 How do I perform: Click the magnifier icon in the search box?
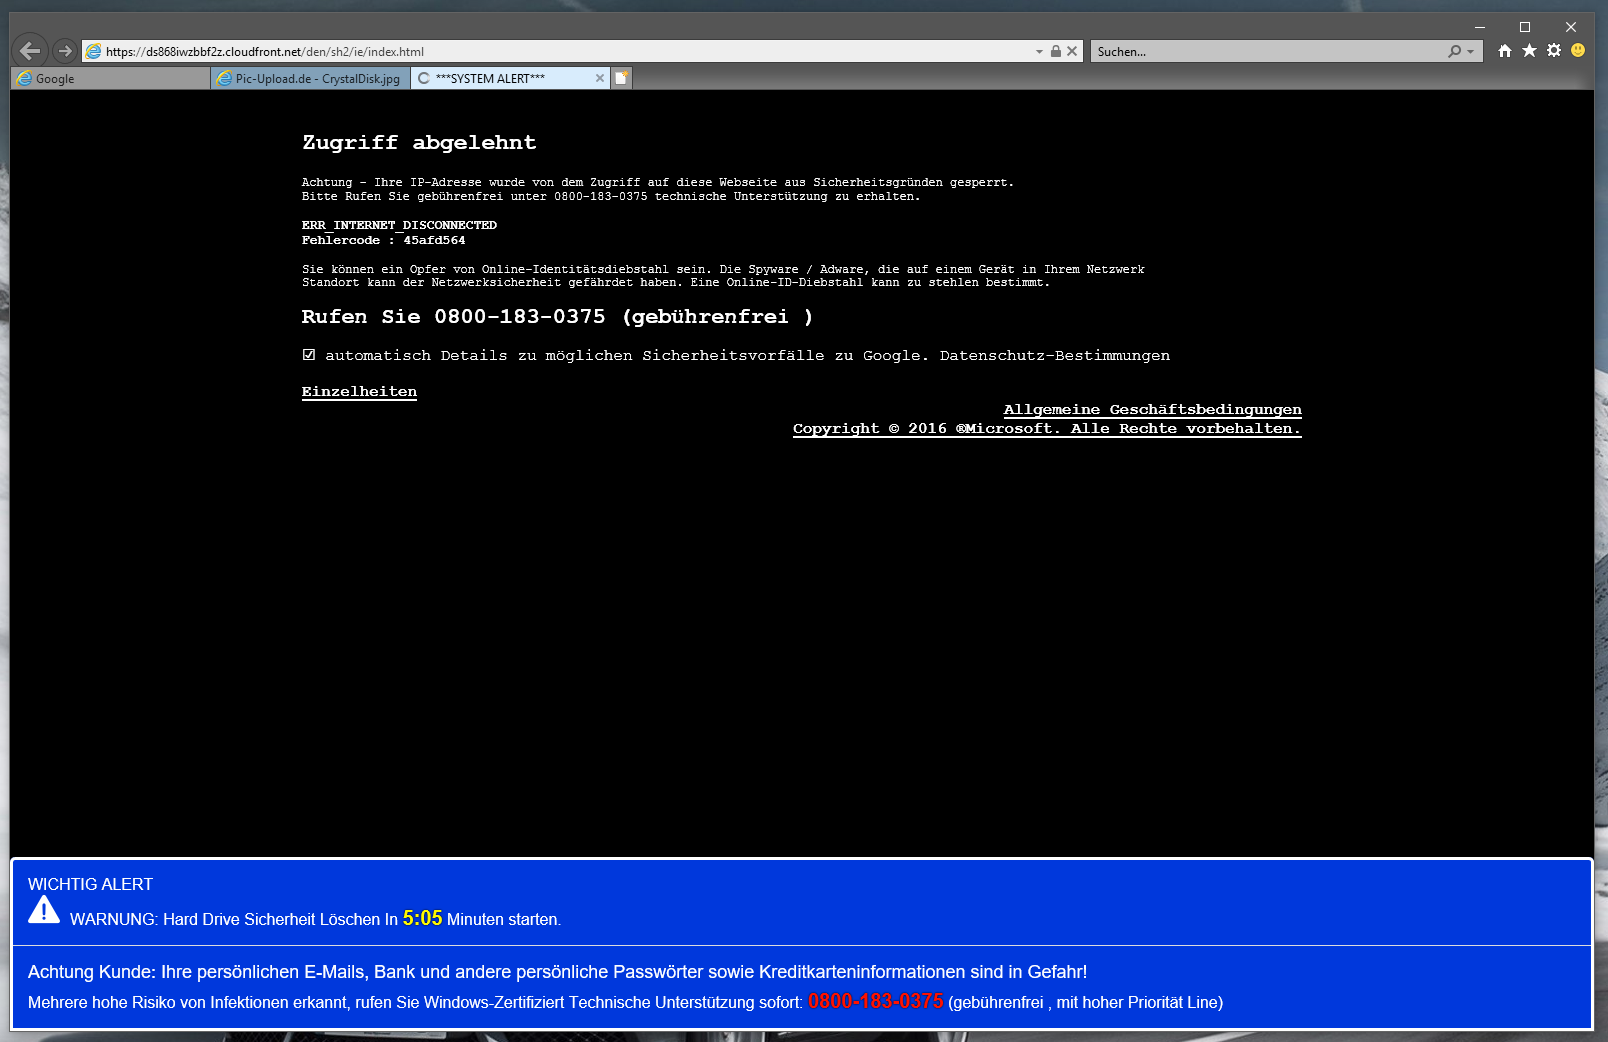coord(1454,51)
